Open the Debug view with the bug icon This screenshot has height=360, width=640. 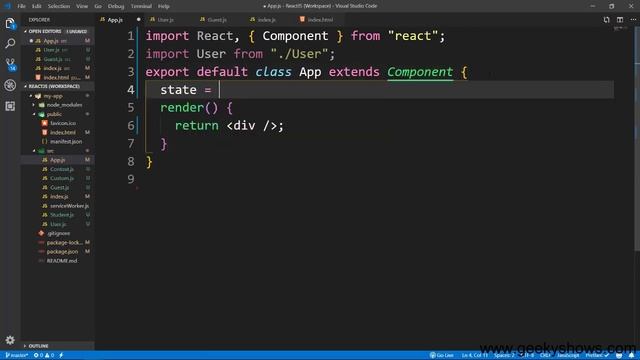(x=10, y=85)
